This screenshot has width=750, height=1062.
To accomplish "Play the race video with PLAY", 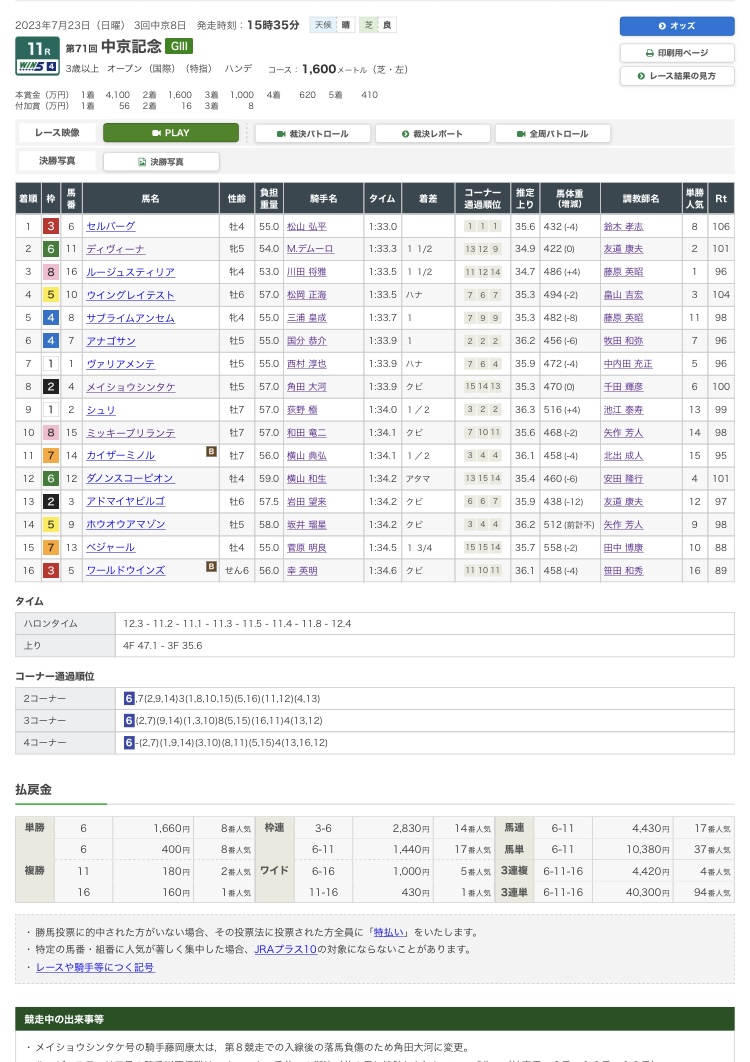I will click(x=171, y=133).
